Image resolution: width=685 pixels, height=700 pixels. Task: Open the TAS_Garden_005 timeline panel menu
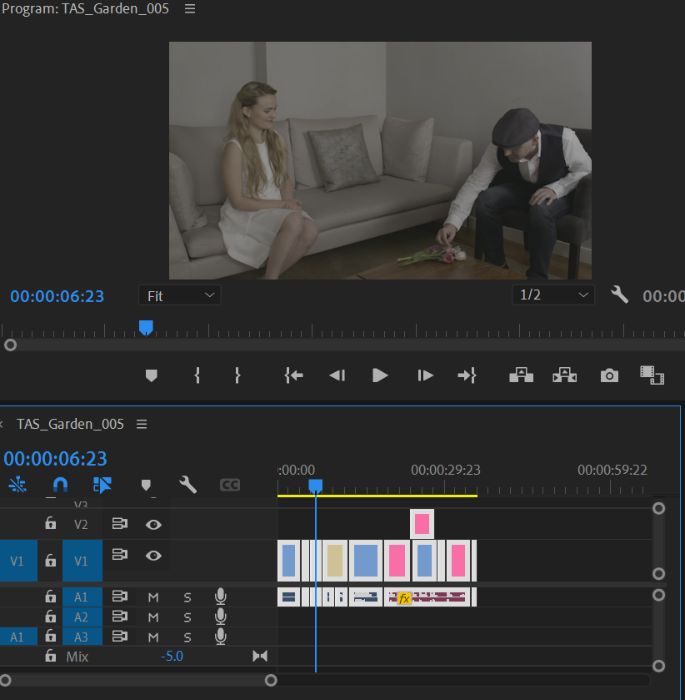(x=142, y=424)
